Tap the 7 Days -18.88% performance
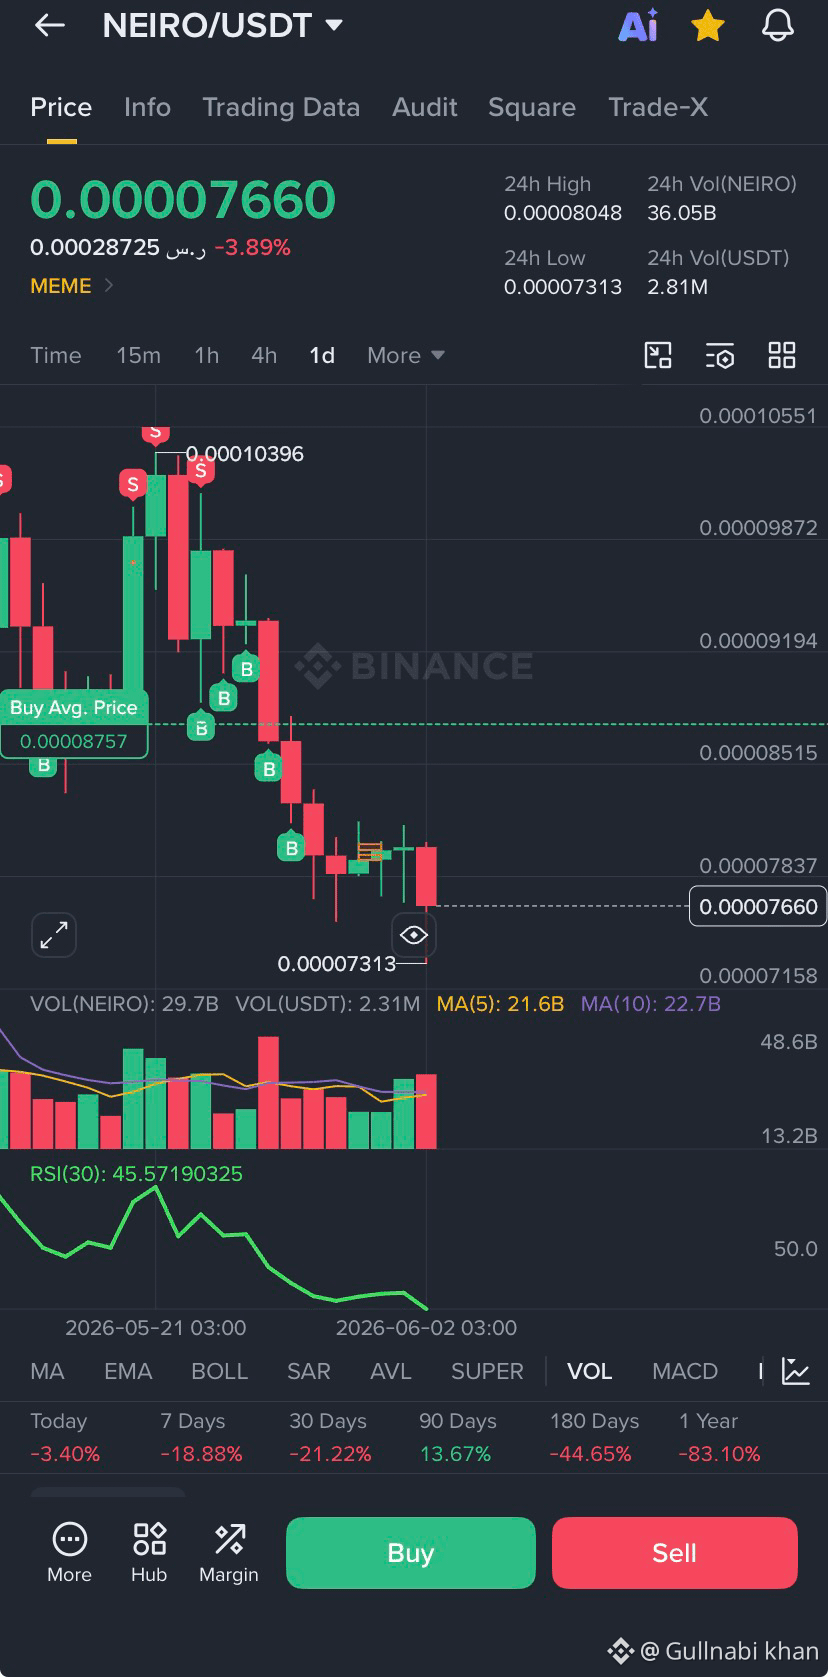Image resolution: width=828 pixels, height=1677 pixels. [201, 1437]
